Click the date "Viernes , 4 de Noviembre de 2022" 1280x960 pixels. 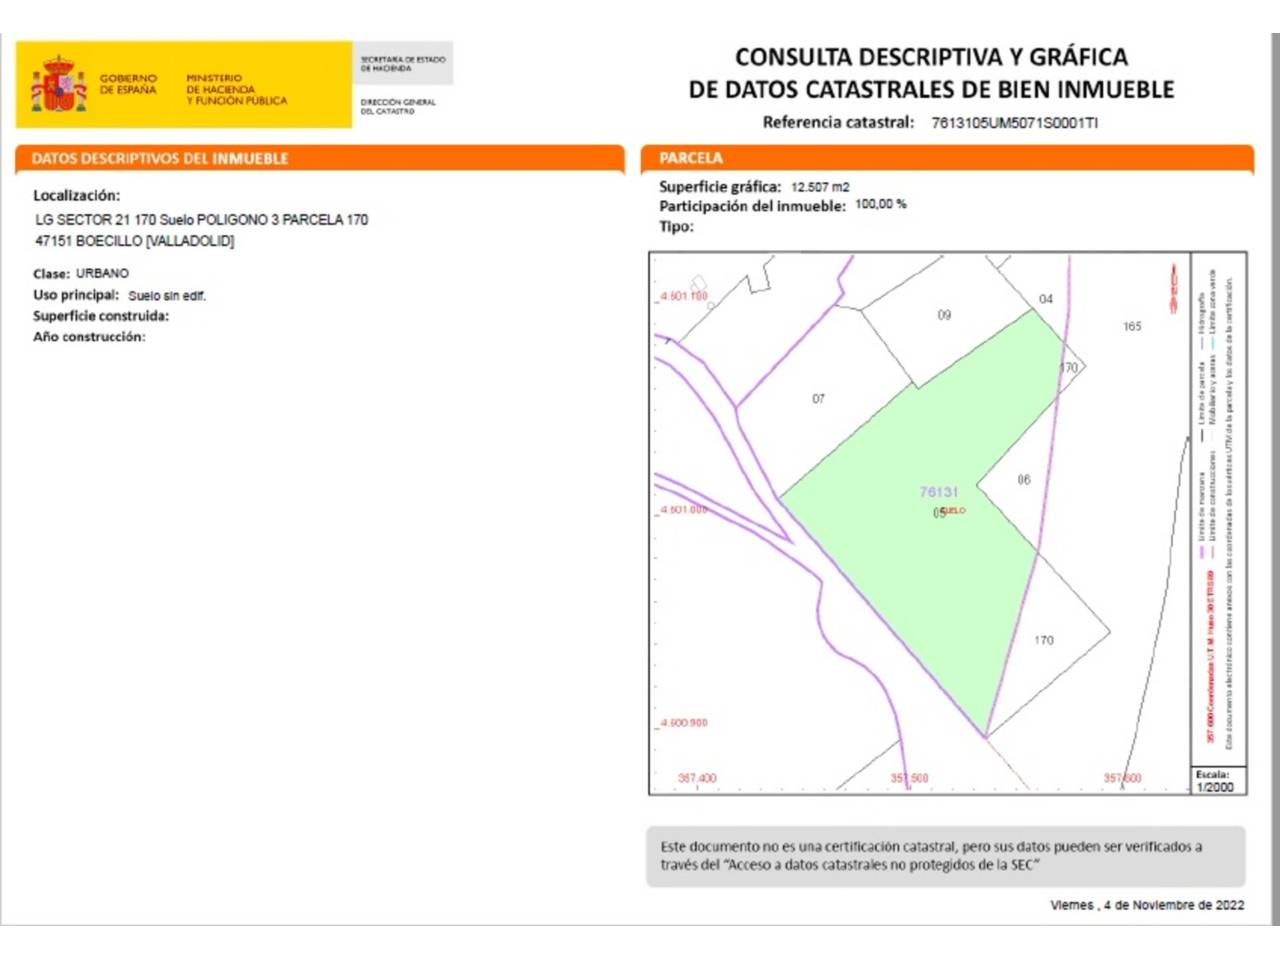point(1147,905)
